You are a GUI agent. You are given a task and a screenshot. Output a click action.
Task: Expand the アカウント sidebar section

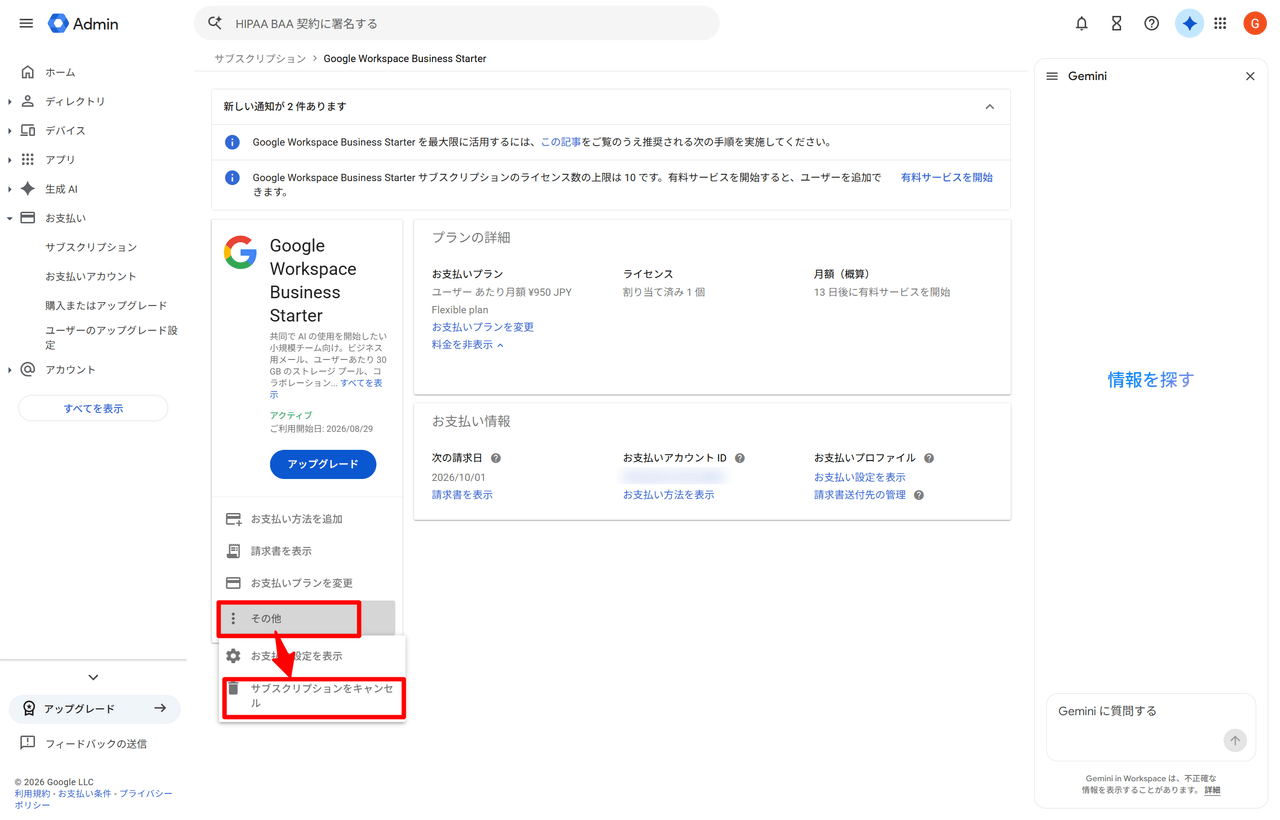click(x=10, y=370)
